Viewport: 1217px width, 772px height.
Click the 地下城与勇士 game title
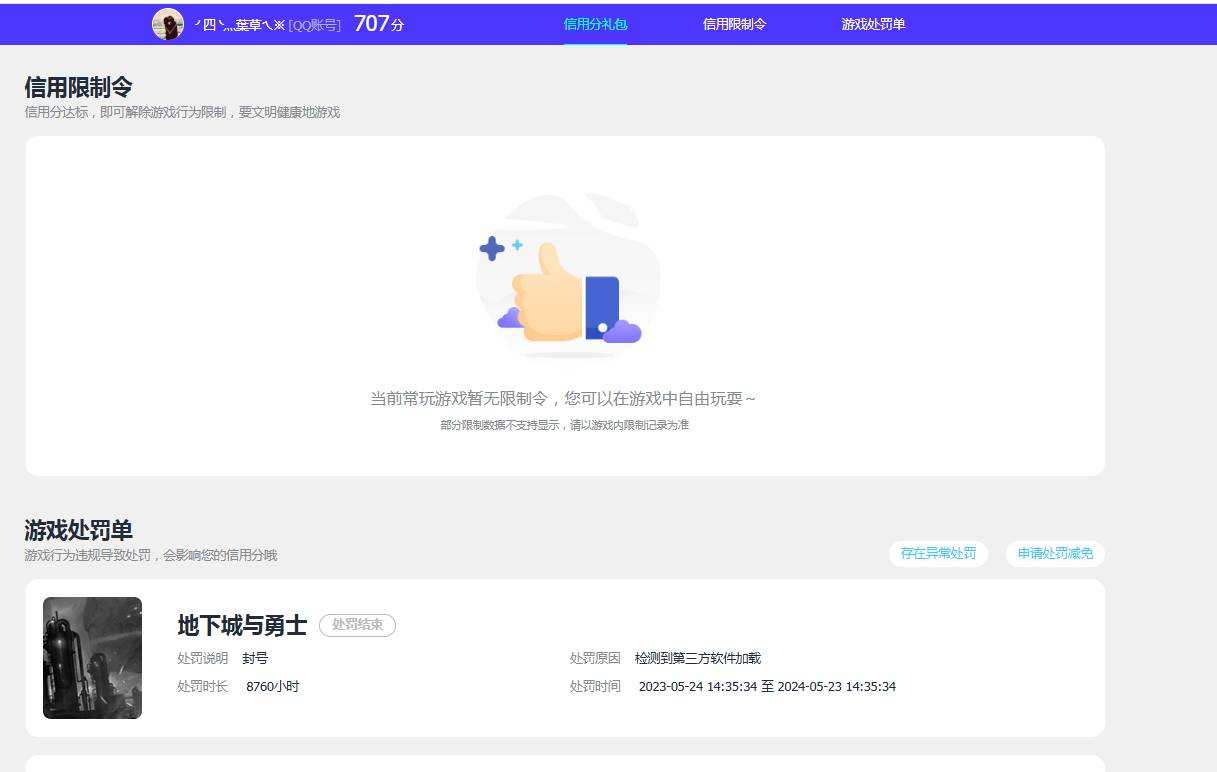coord(242,625)
